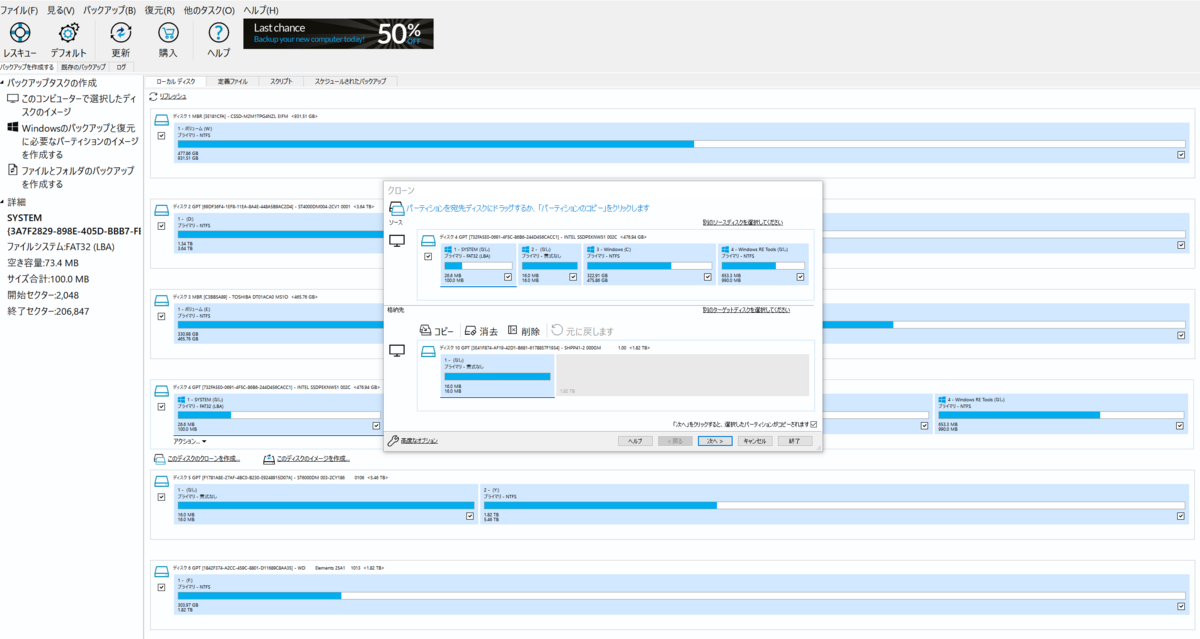This screenshot has width=1200, height=639.
Task: Click the デフォルト gear toolbar icon
Action: pyautogui.click(x=68, y=33)
